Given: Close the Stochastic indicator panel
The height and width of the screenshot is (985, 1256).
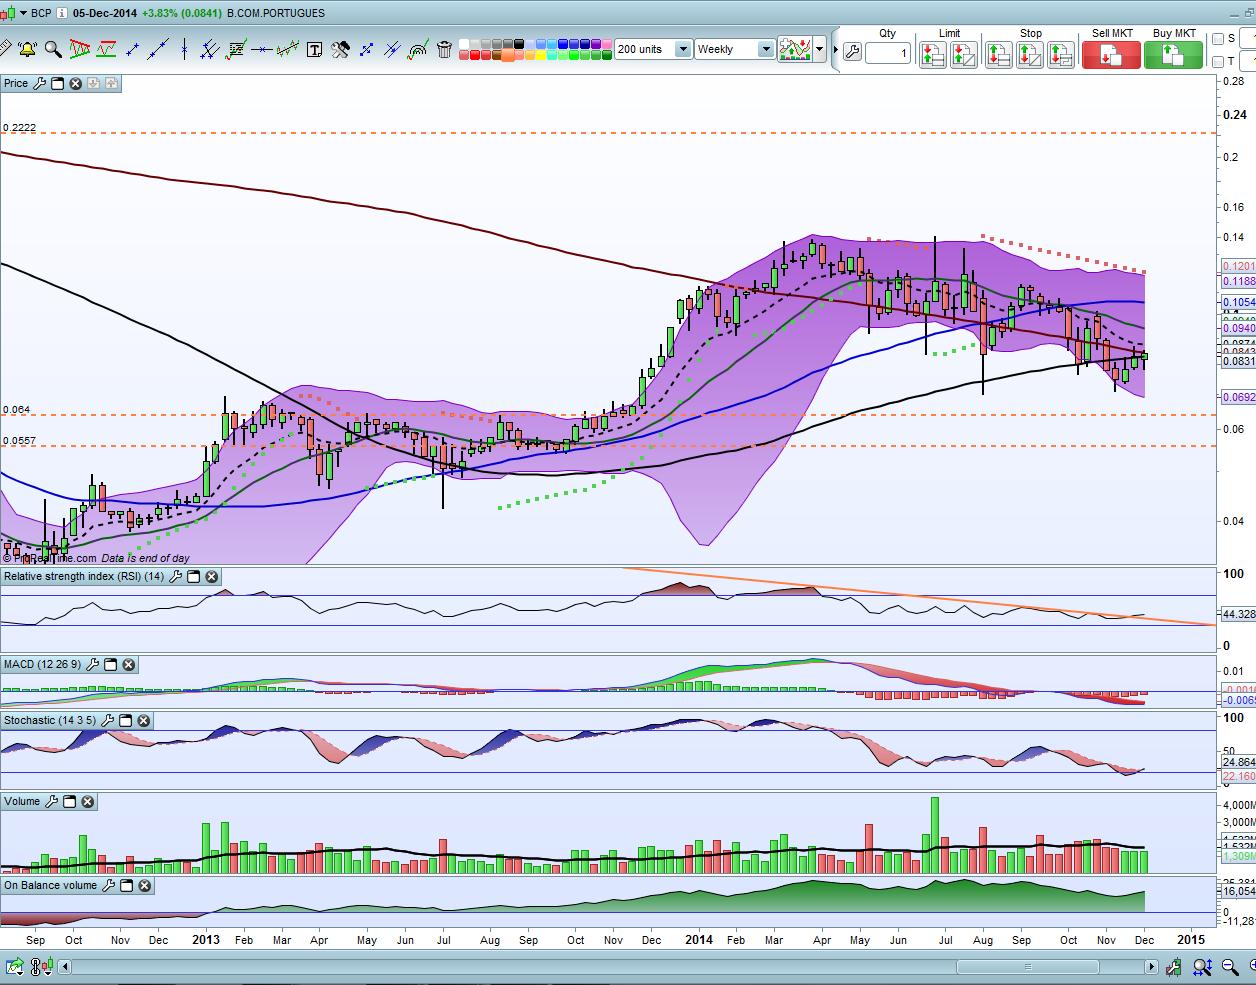Looking at the screenshot, I should 144,721.
